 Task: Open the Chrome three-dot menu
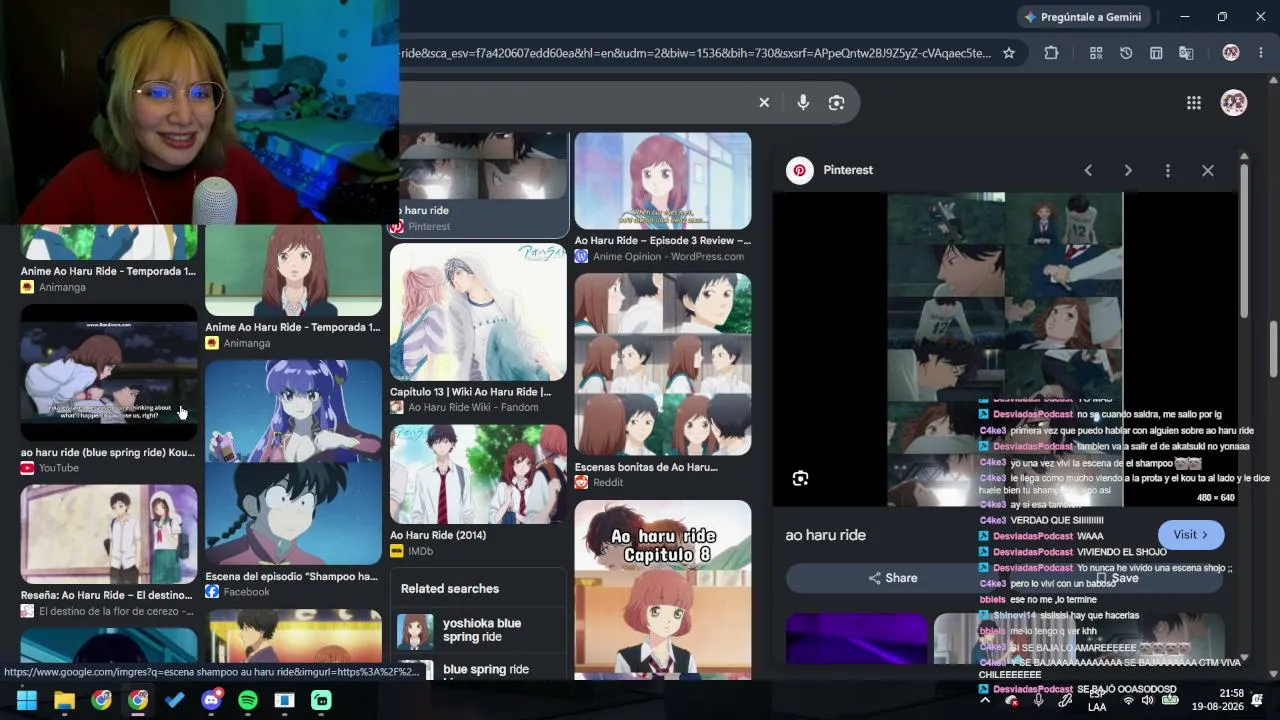(x=1260, y=53)
